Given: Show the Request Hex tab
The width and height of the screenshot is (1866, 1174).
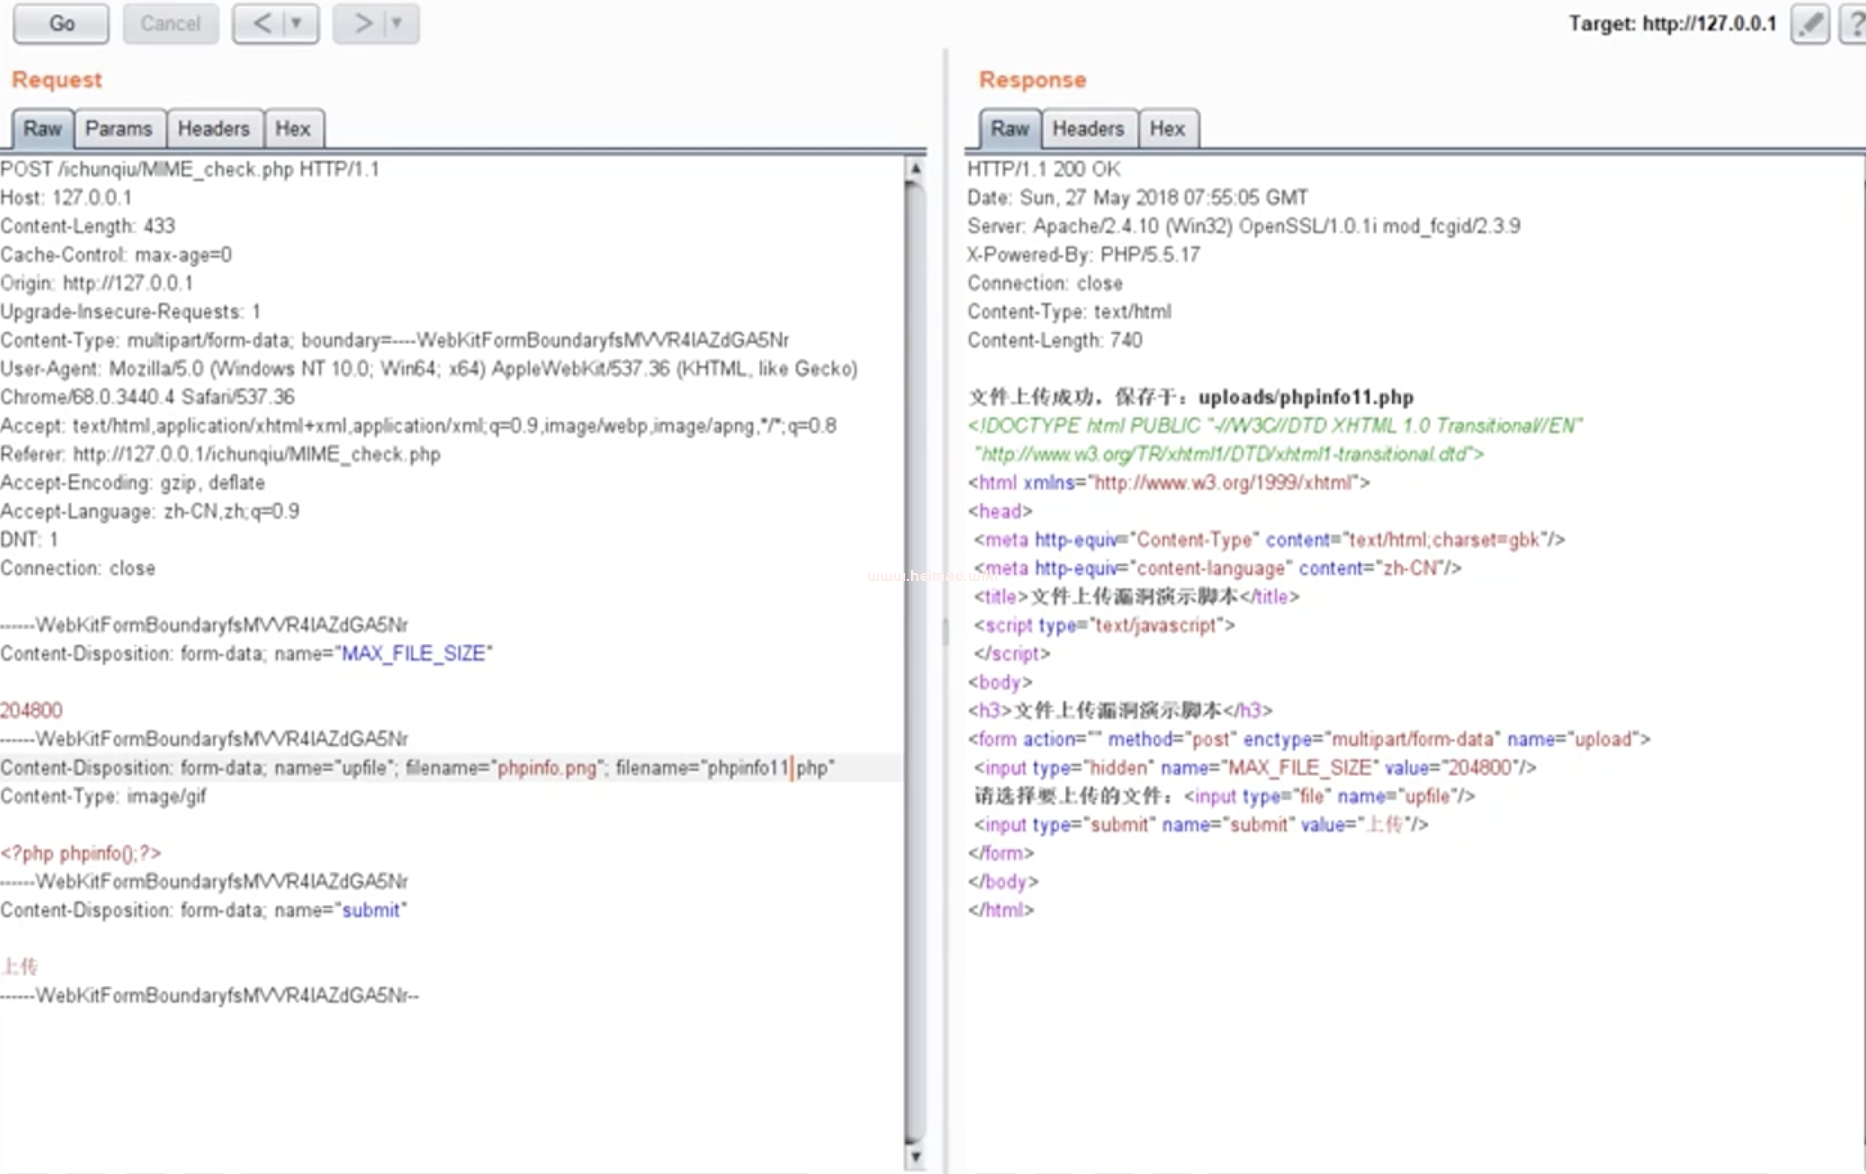Looking at the screenshot, I should [x=292, y=129].
